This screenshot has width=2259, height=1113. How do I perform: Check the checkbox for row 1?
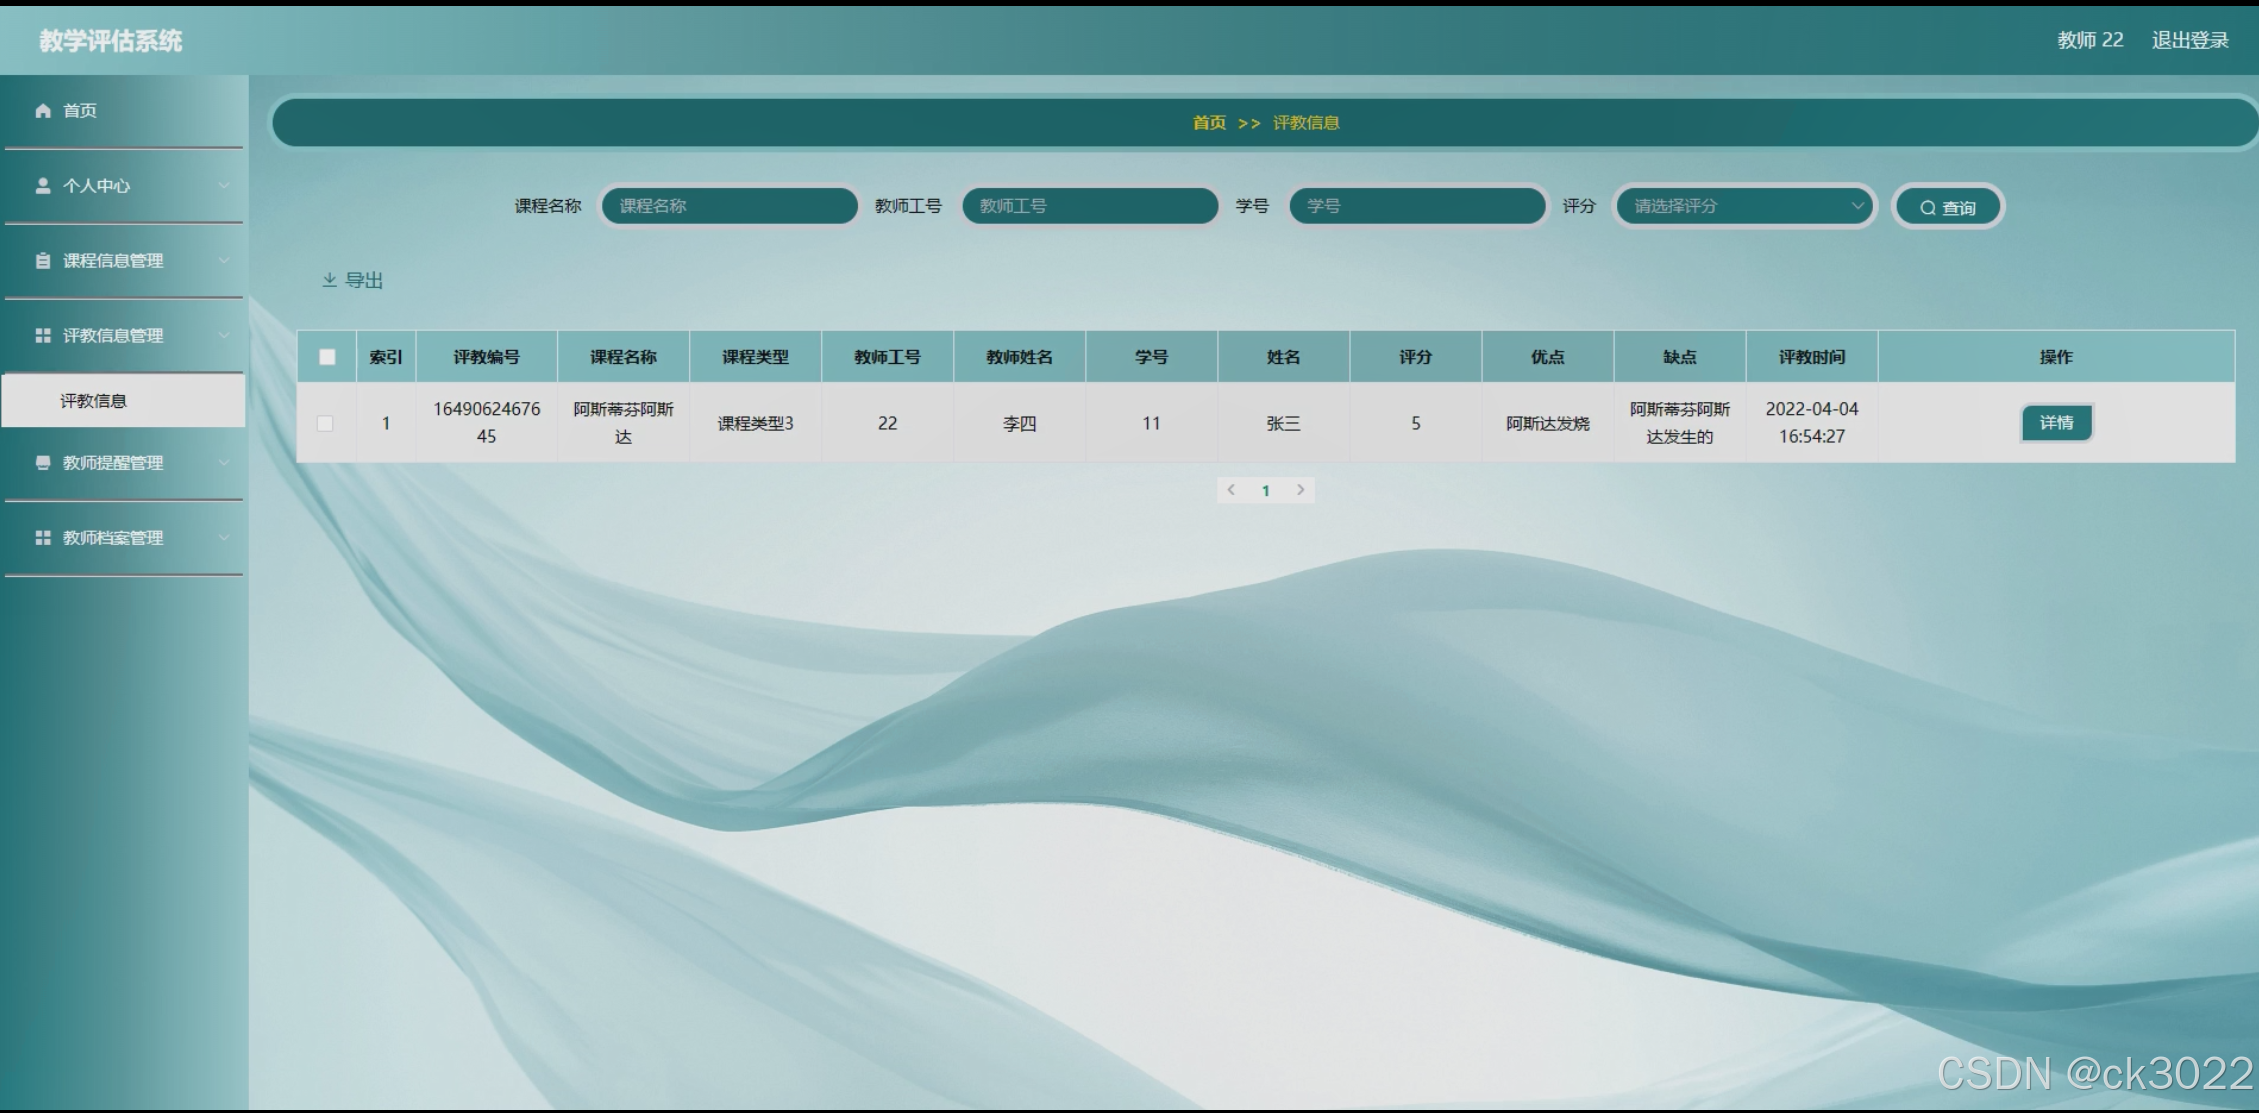click(x=325, y=423)
